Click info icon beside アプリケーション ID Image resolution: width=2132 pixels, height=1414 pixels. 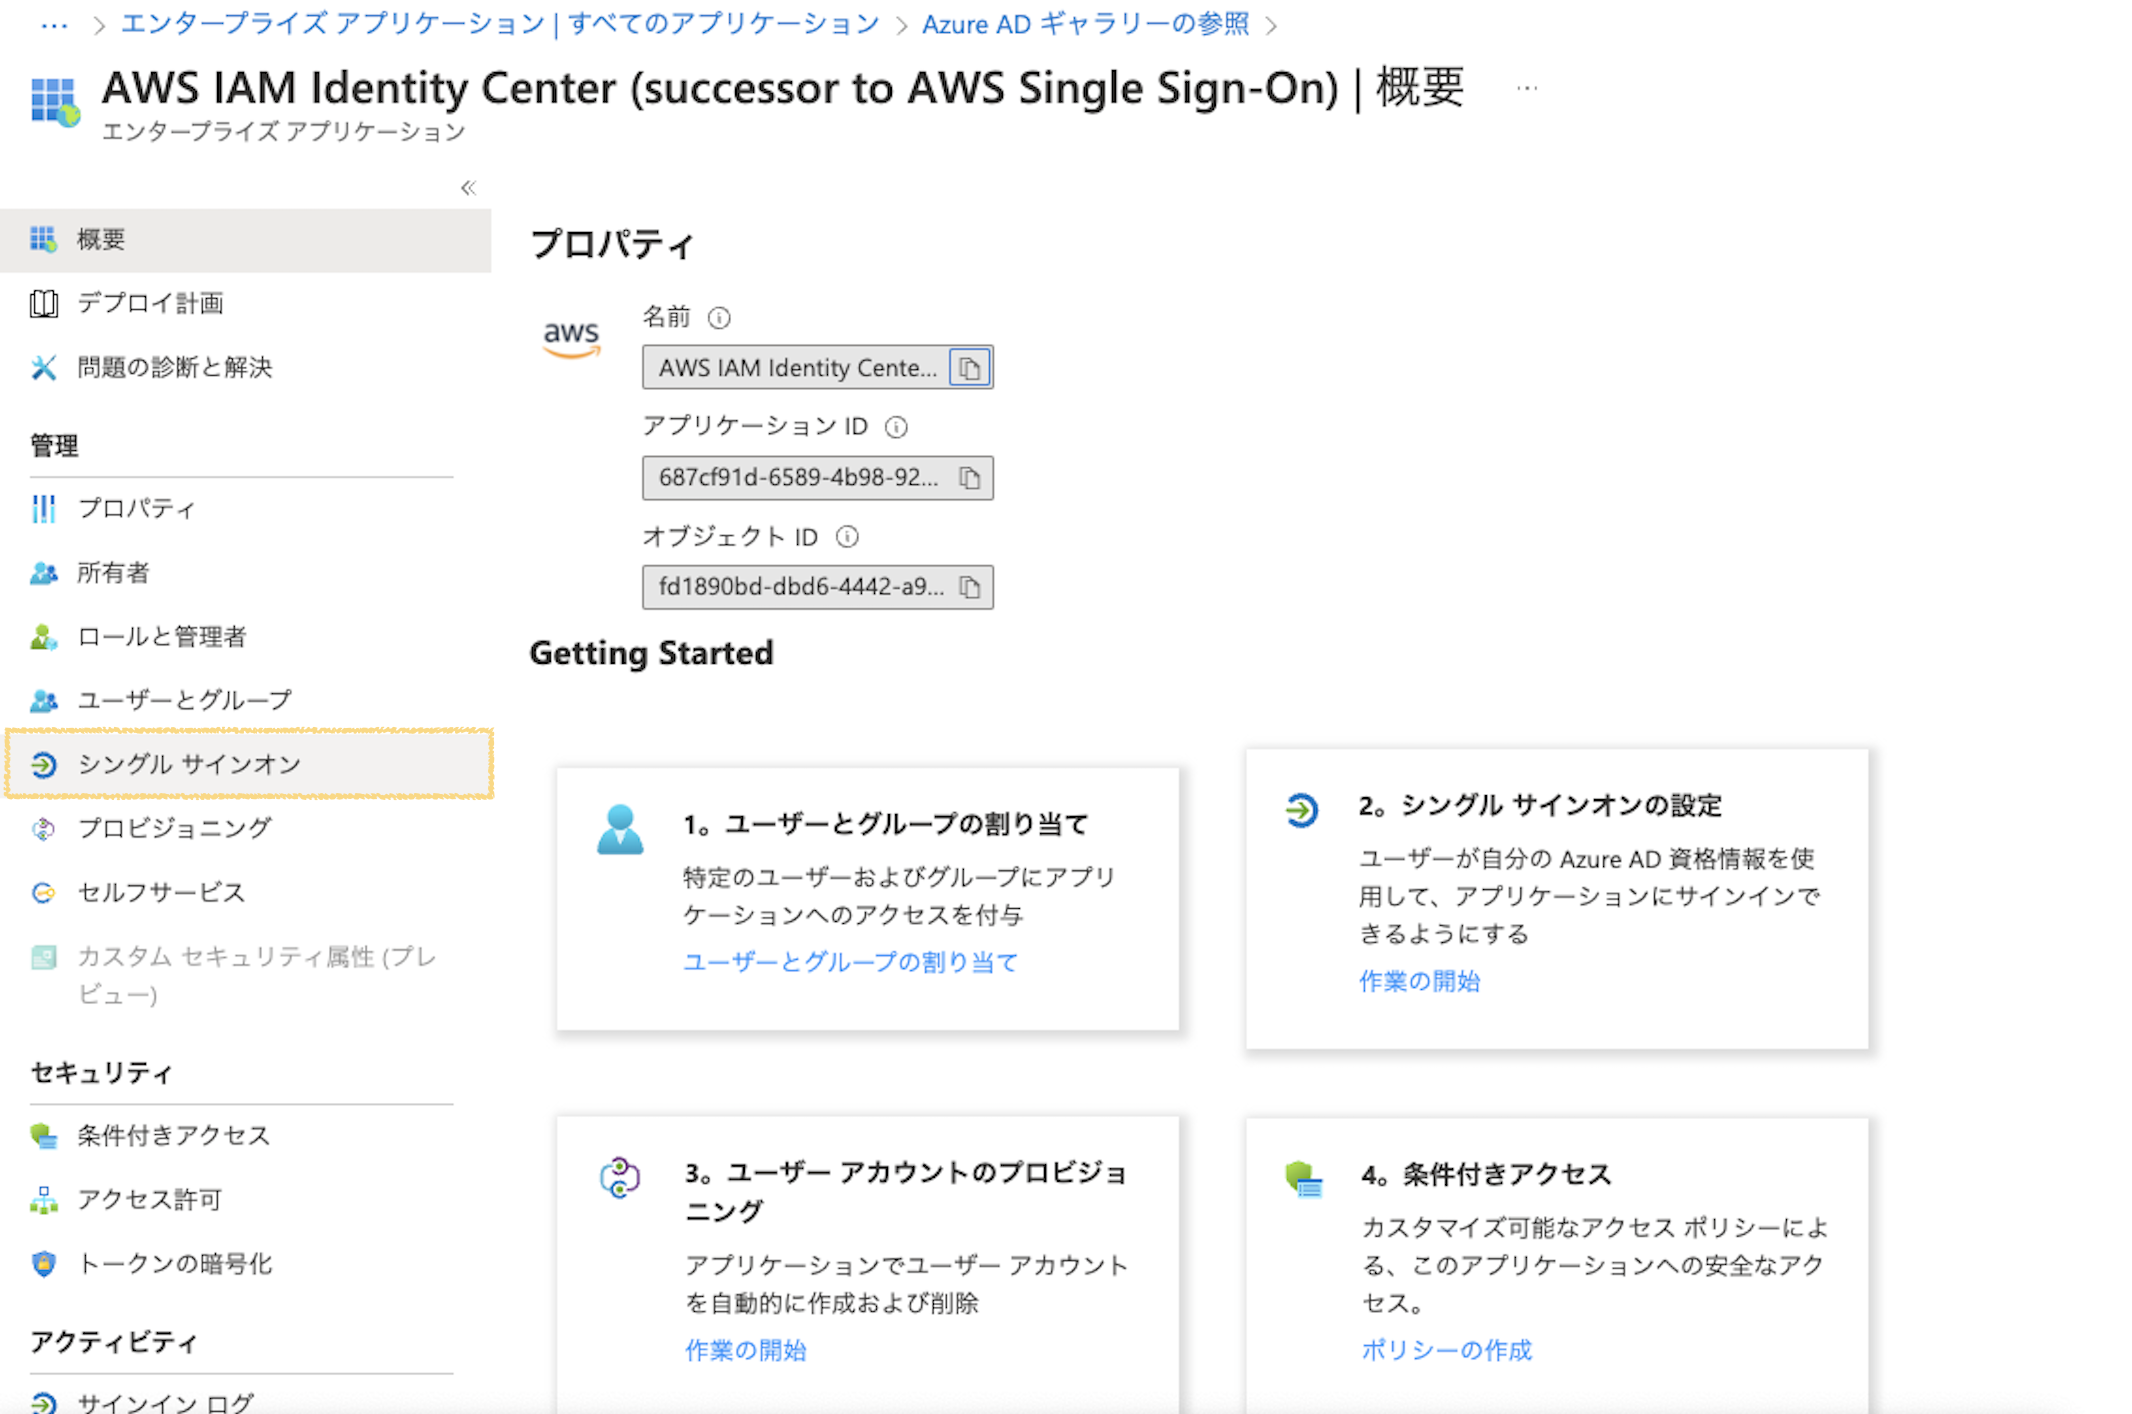(x=896, y=427)
